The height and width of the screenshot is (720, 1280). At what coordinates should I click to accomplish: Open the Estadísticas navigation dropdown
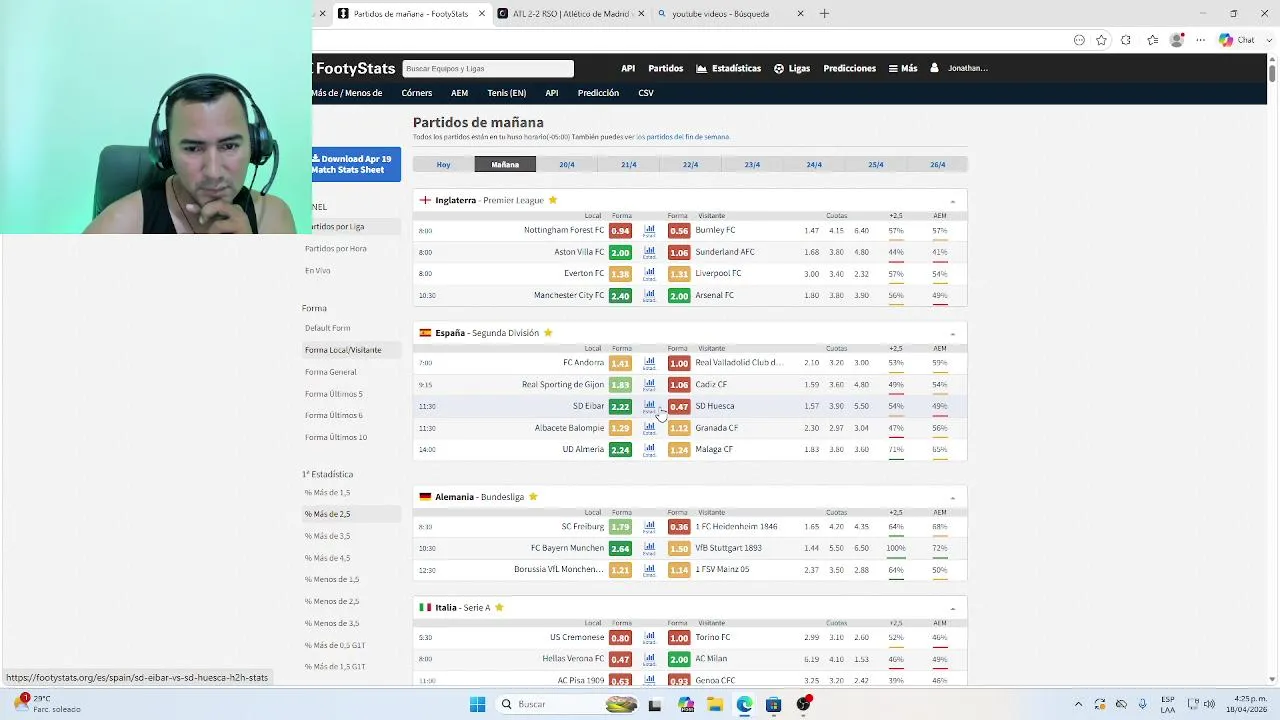[728, 68]
